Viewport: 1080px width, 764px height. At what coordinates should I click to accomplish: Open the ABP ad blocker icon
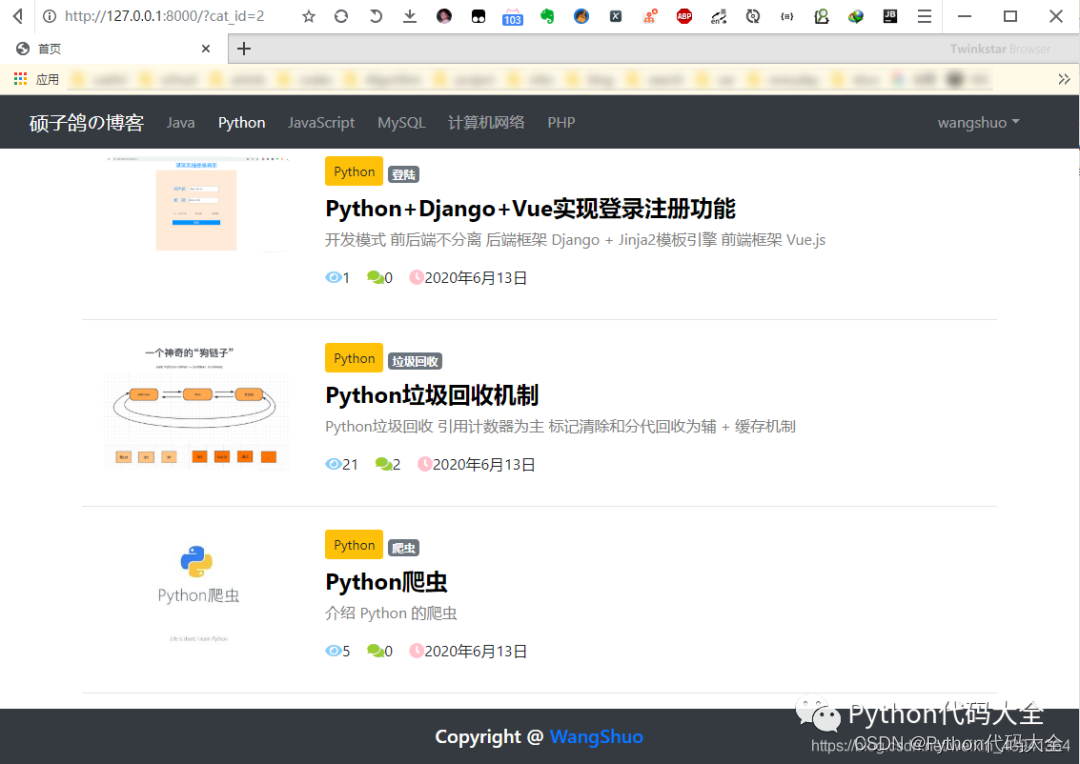[x=684, y=16]
